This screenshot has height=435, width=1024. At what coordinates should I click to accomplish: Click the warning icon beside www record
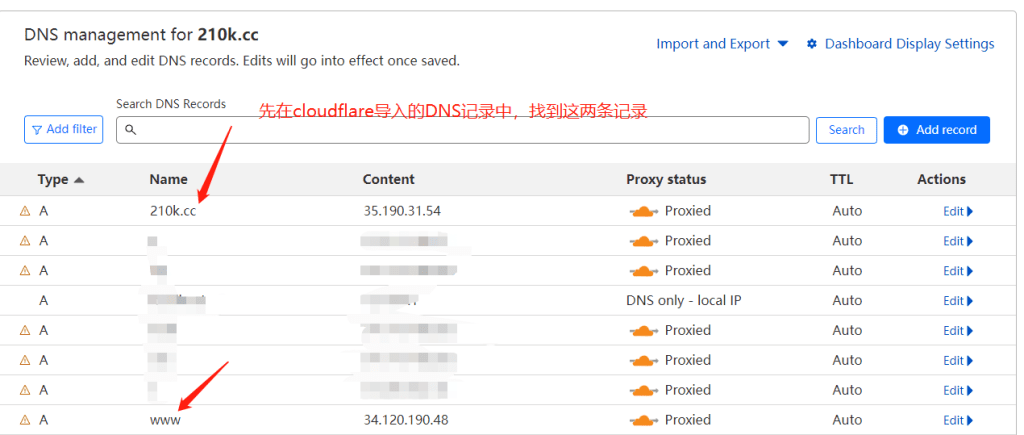click(x=25, y=420)
